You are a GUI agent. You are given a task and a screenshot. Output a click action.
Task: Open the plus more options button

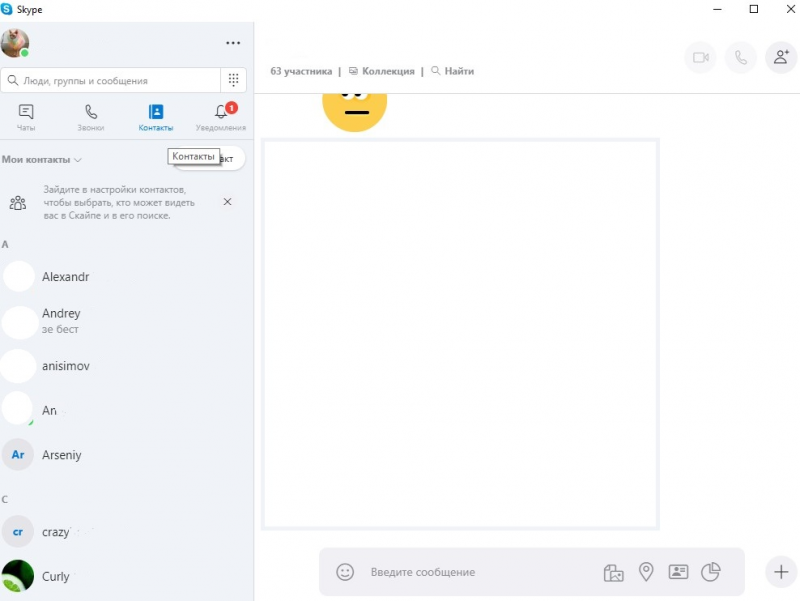781,572
